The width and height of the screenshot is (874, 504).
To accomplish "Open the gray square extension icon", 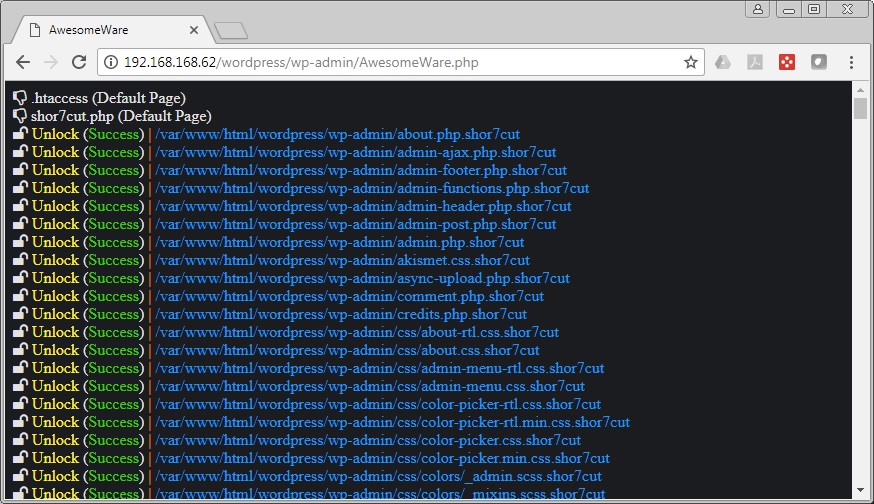I will (818, 62).
